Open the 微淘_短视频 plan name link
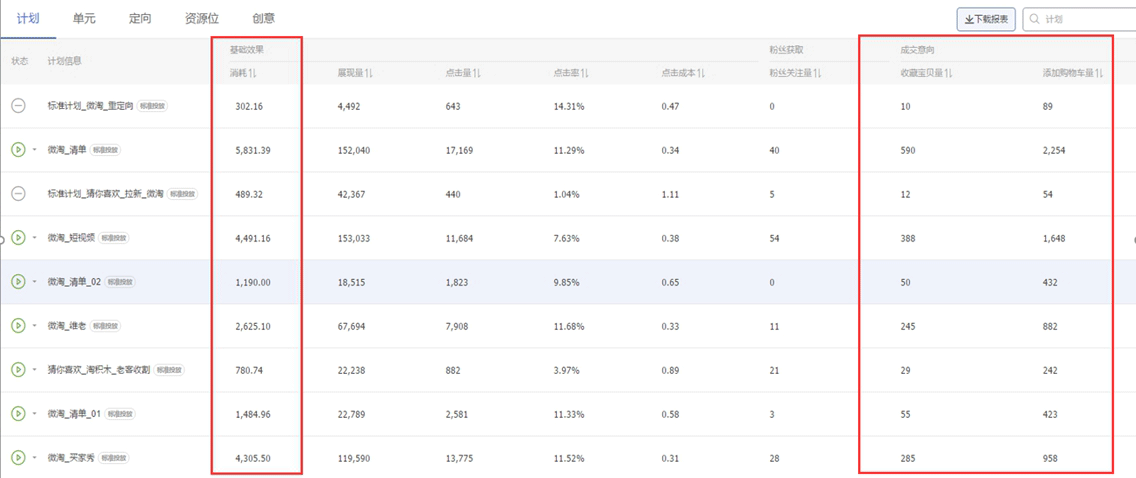1136x478 pixels. [x=71, y=238]
